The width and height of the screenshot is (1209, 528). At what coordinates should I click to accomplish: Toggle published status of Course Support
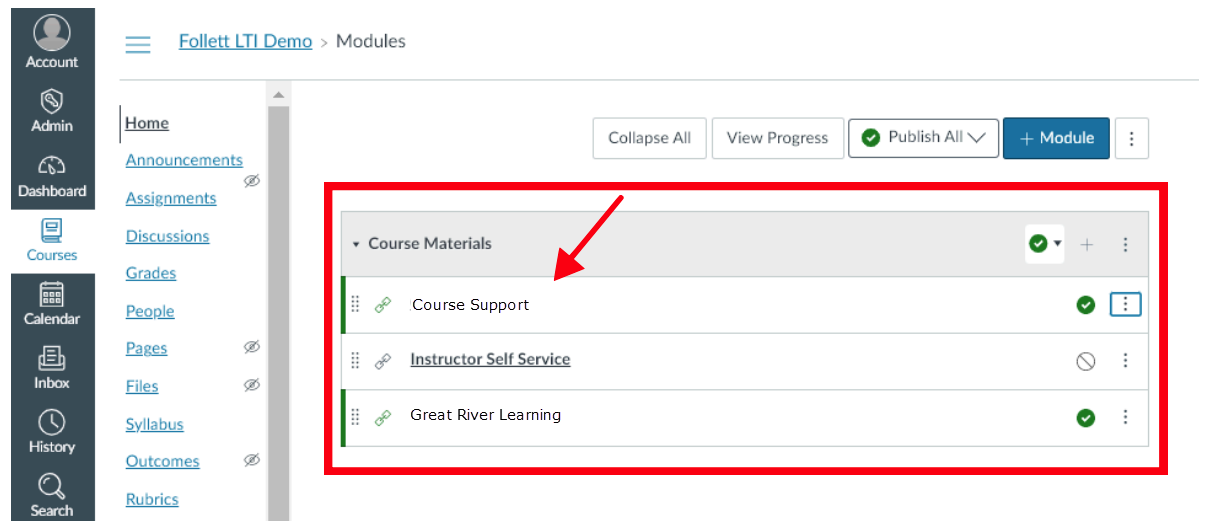tap(1086, 305)
